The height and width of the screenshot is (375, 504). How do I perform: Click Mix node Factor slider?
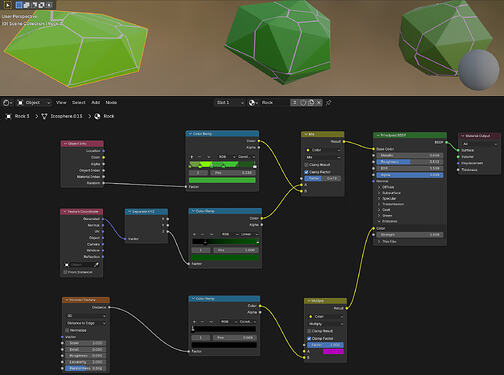point(323,179)
